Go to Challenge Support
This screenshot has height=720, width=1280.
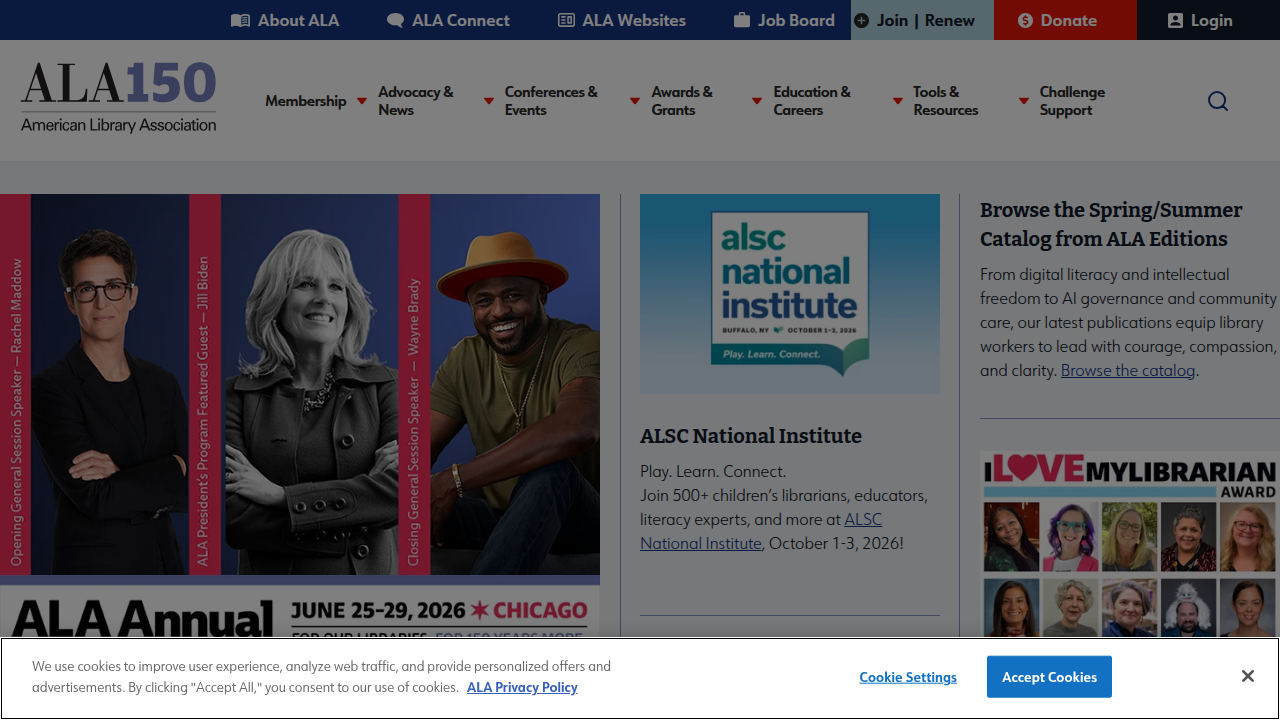[1072, 101]
